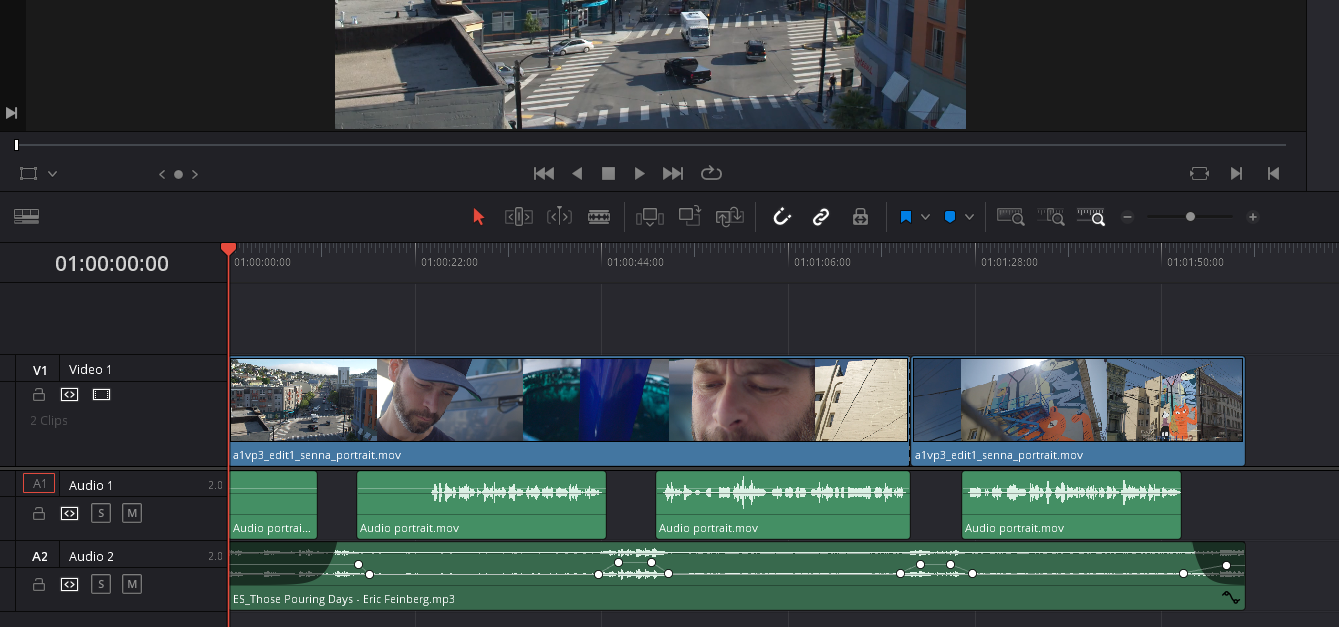Open the flag color dropdown arrow

click(x=926, y=217)
